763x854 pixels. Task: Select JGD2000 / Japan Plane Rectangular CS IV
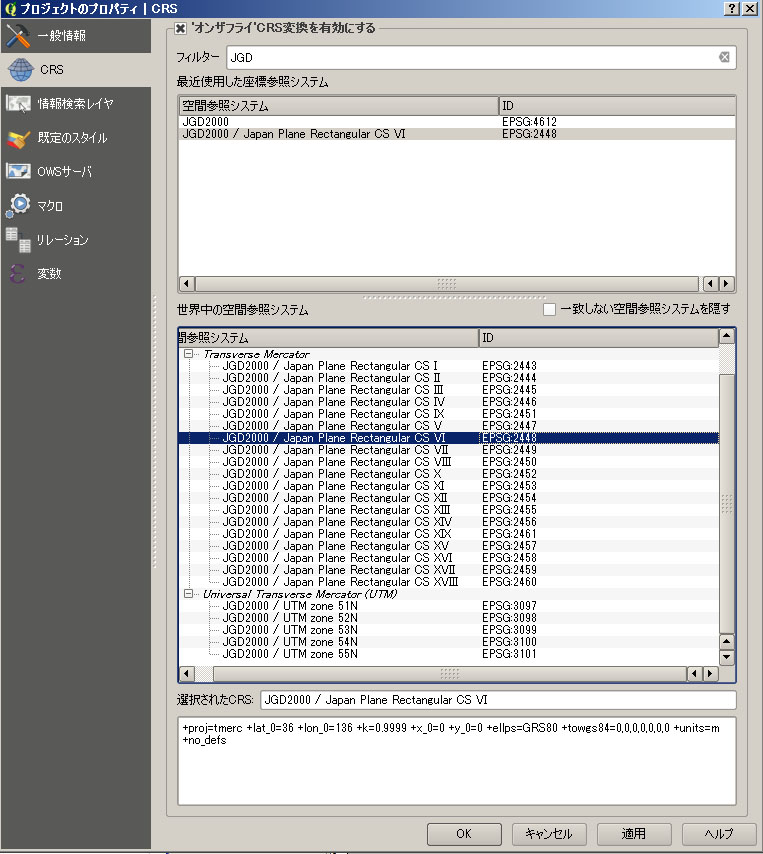pos(334,402)
